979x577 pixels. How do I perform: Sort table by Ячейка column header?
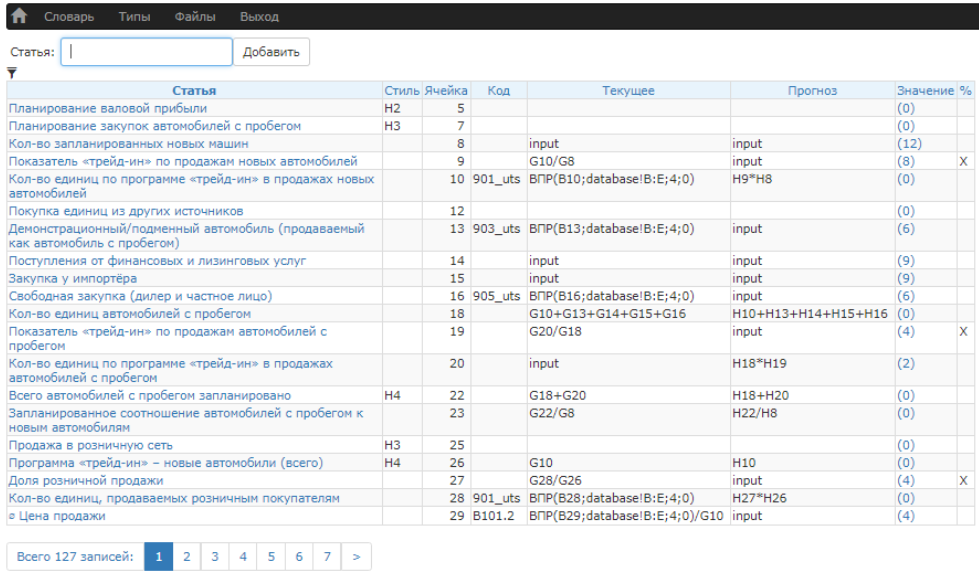[x=446, y=91]
